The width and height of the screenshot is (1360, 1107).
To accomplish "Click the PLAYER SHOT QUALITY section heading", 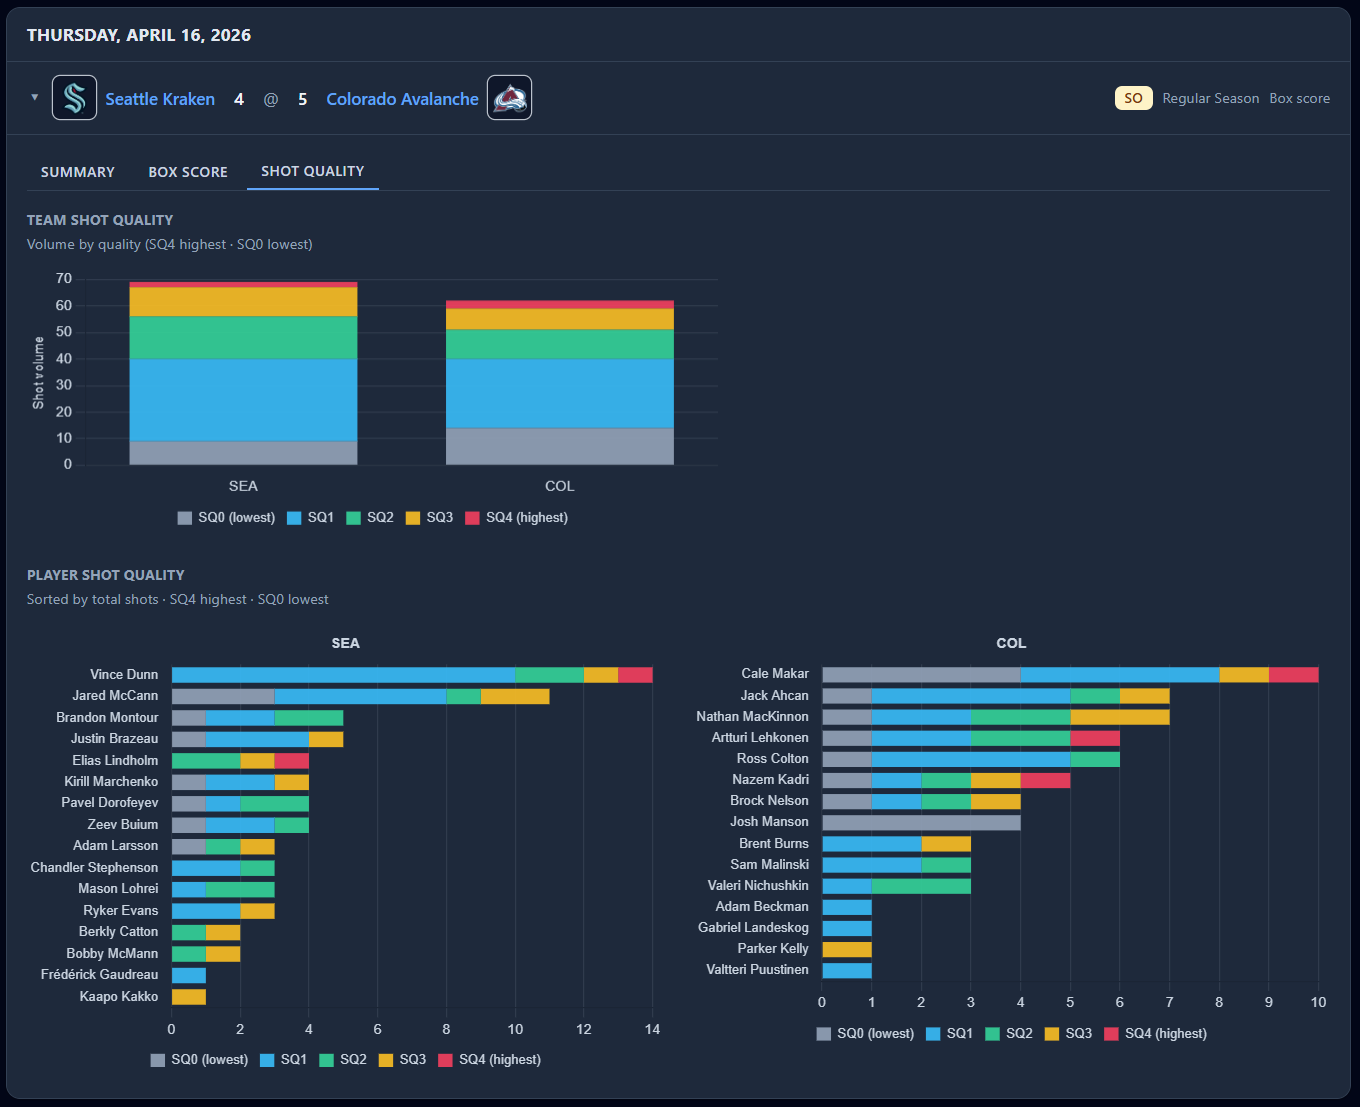I will [106, 575].
